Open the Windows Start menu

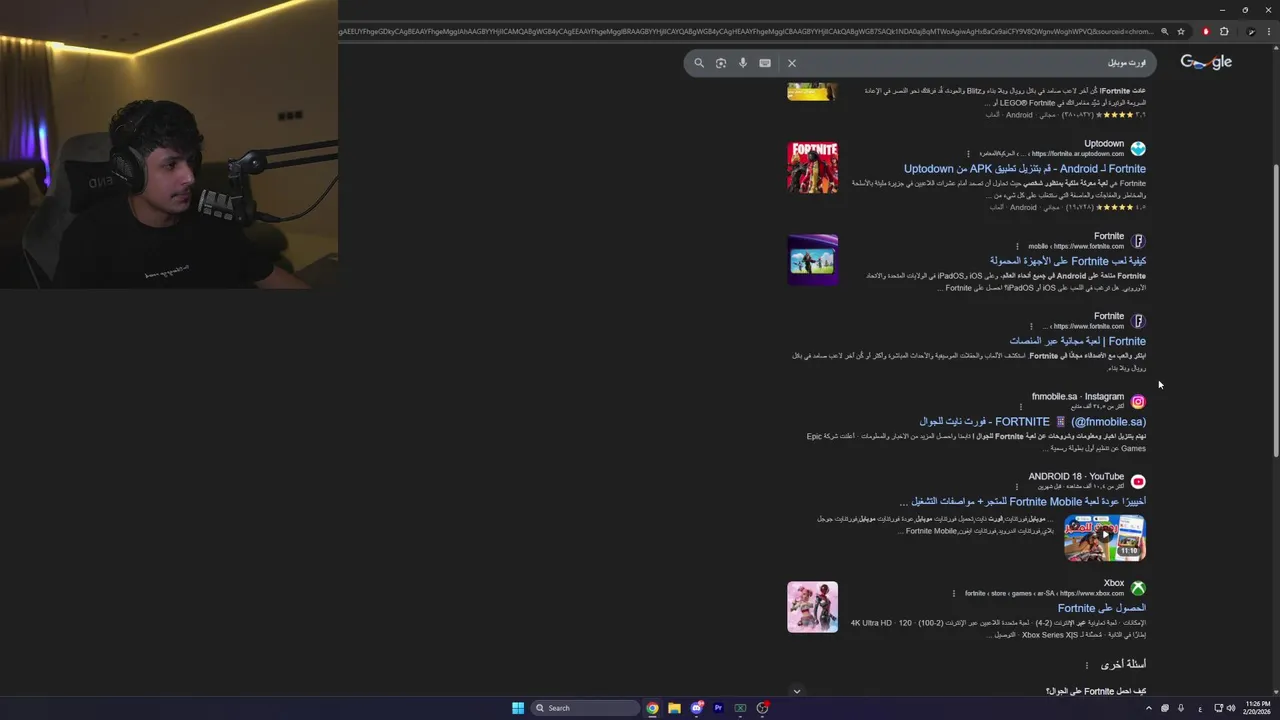[x=518, y=708]
